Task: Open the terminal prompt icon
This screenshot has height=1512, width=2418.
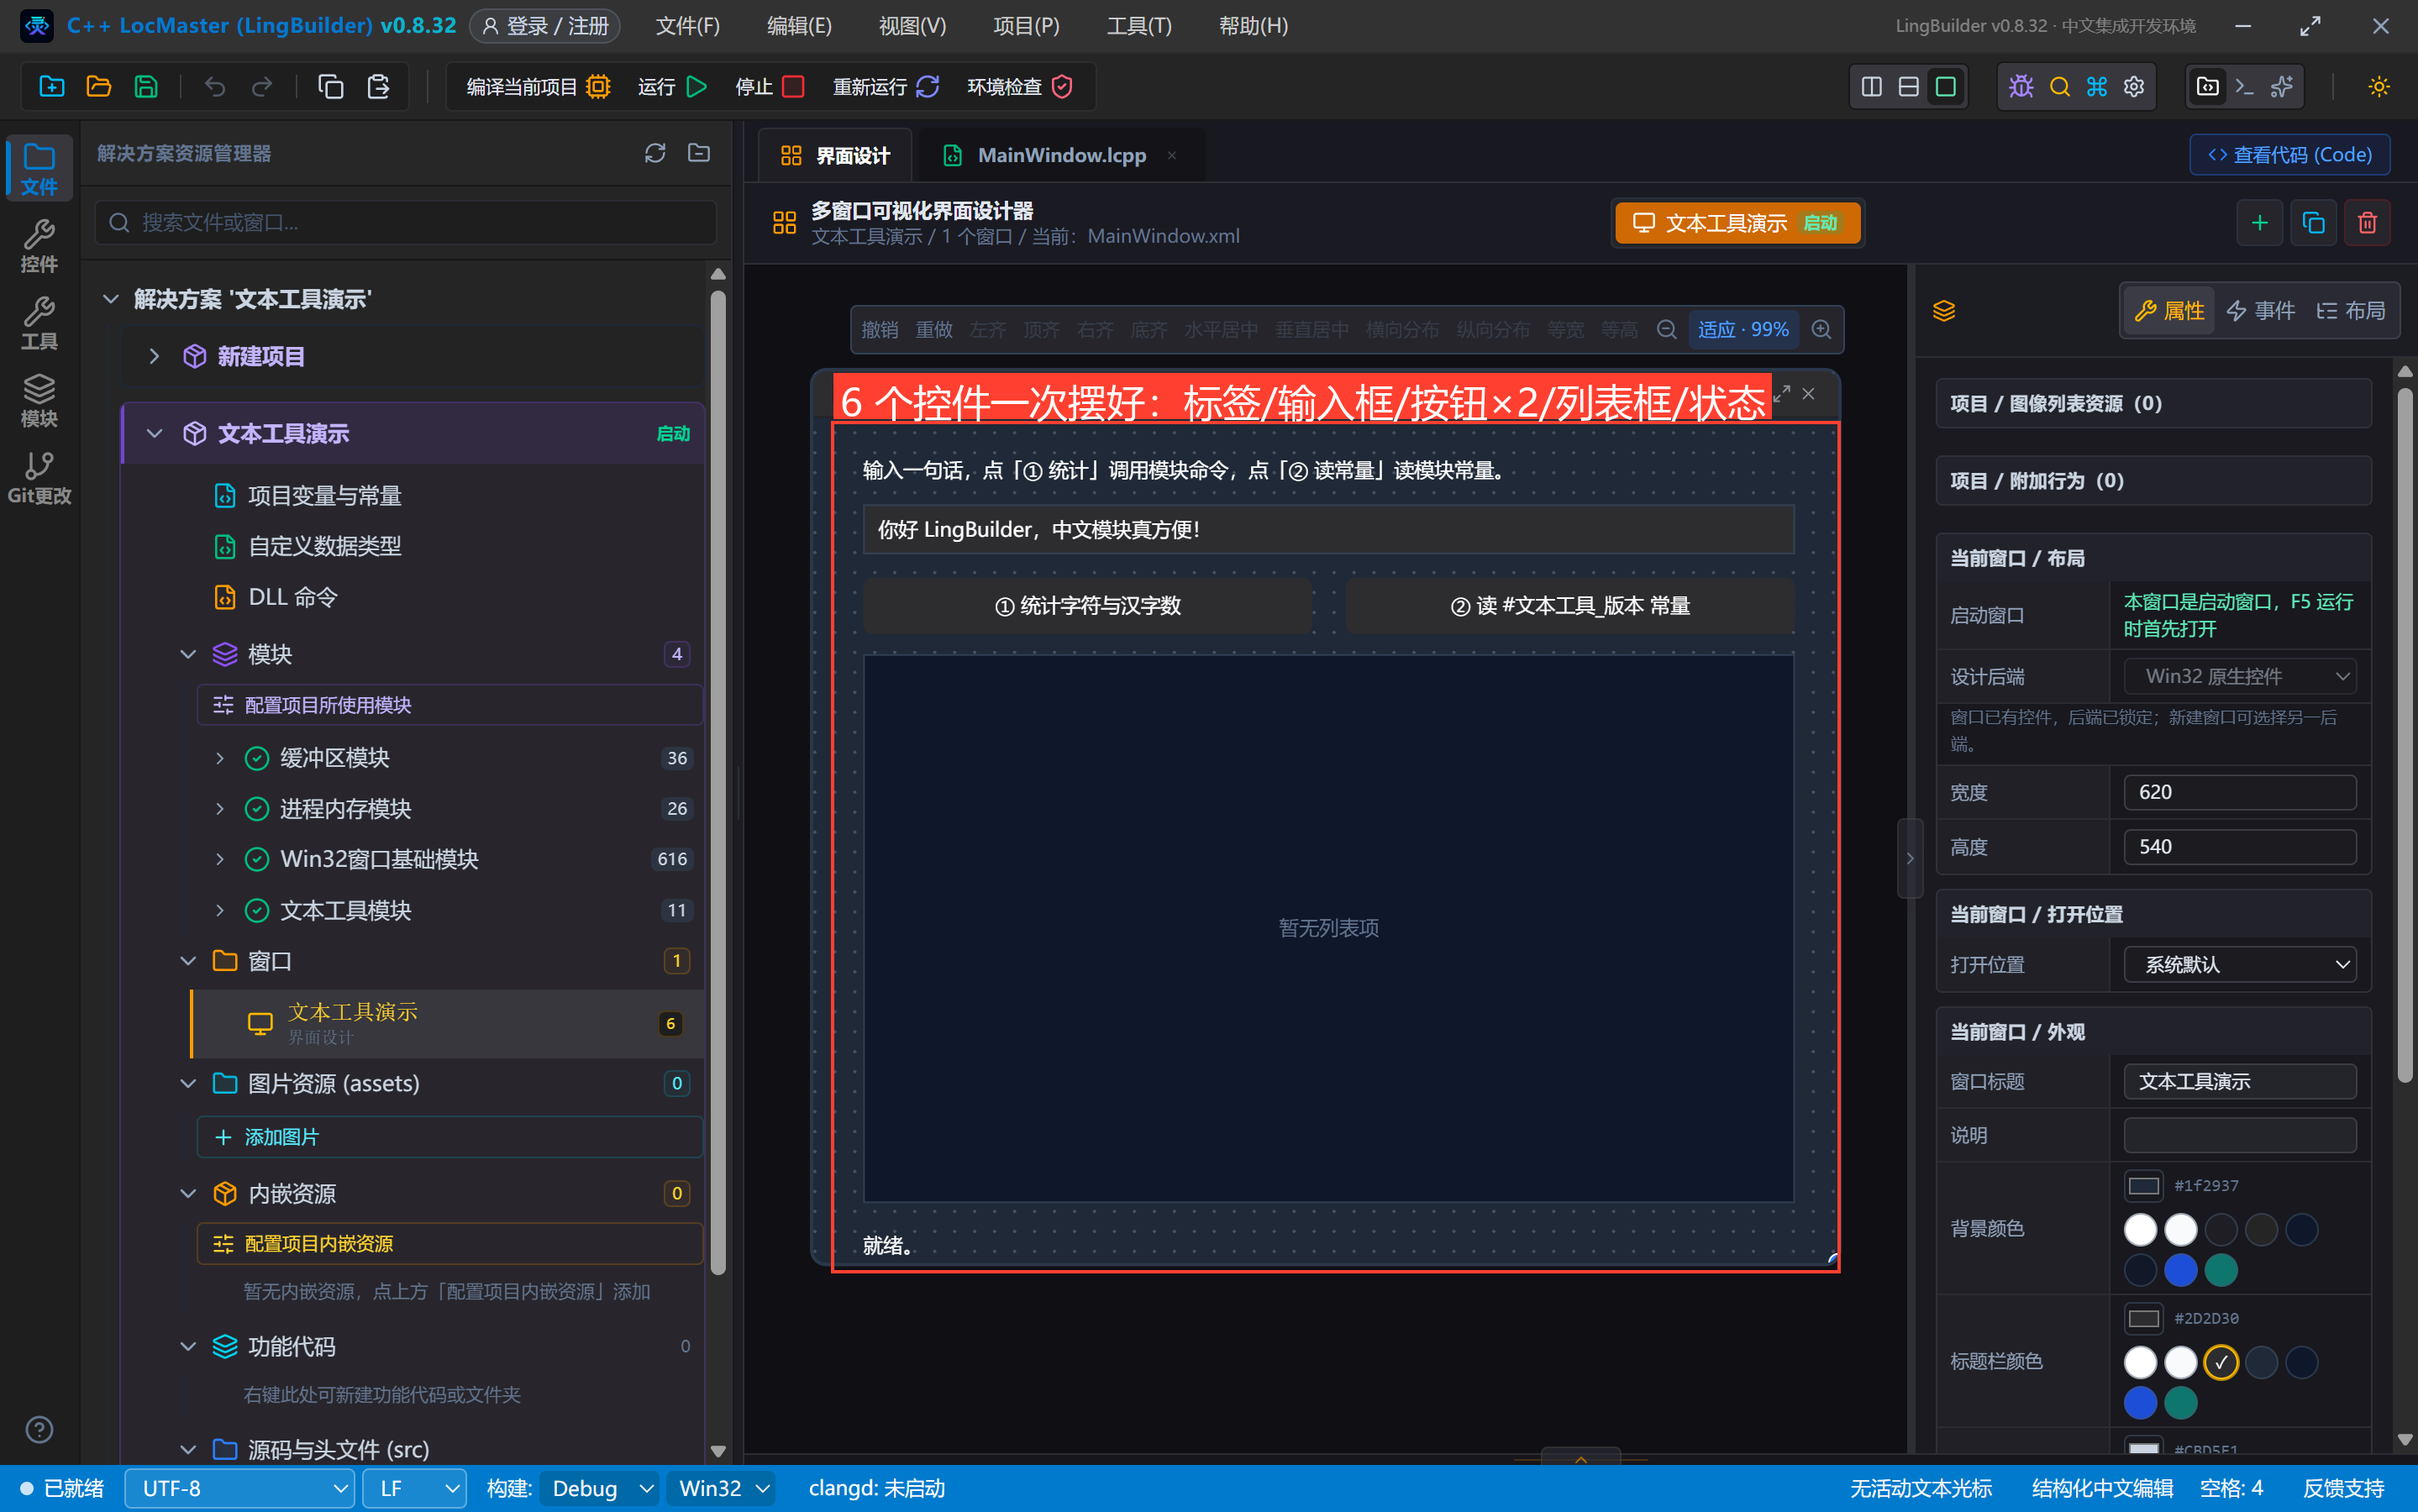Action: click(2244, 87)
